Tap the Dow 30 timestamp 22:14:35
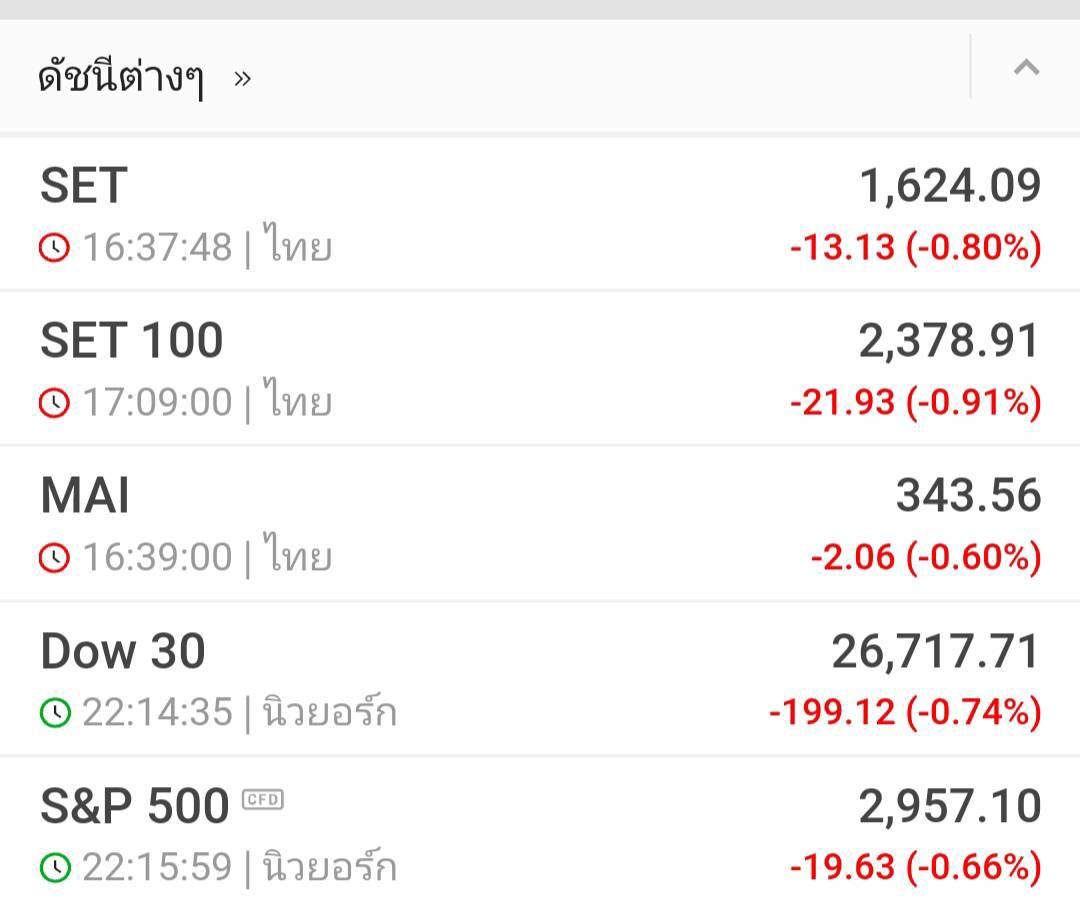Image resolution: width=1080 pixels, height=902 pixels. [157, 712]
